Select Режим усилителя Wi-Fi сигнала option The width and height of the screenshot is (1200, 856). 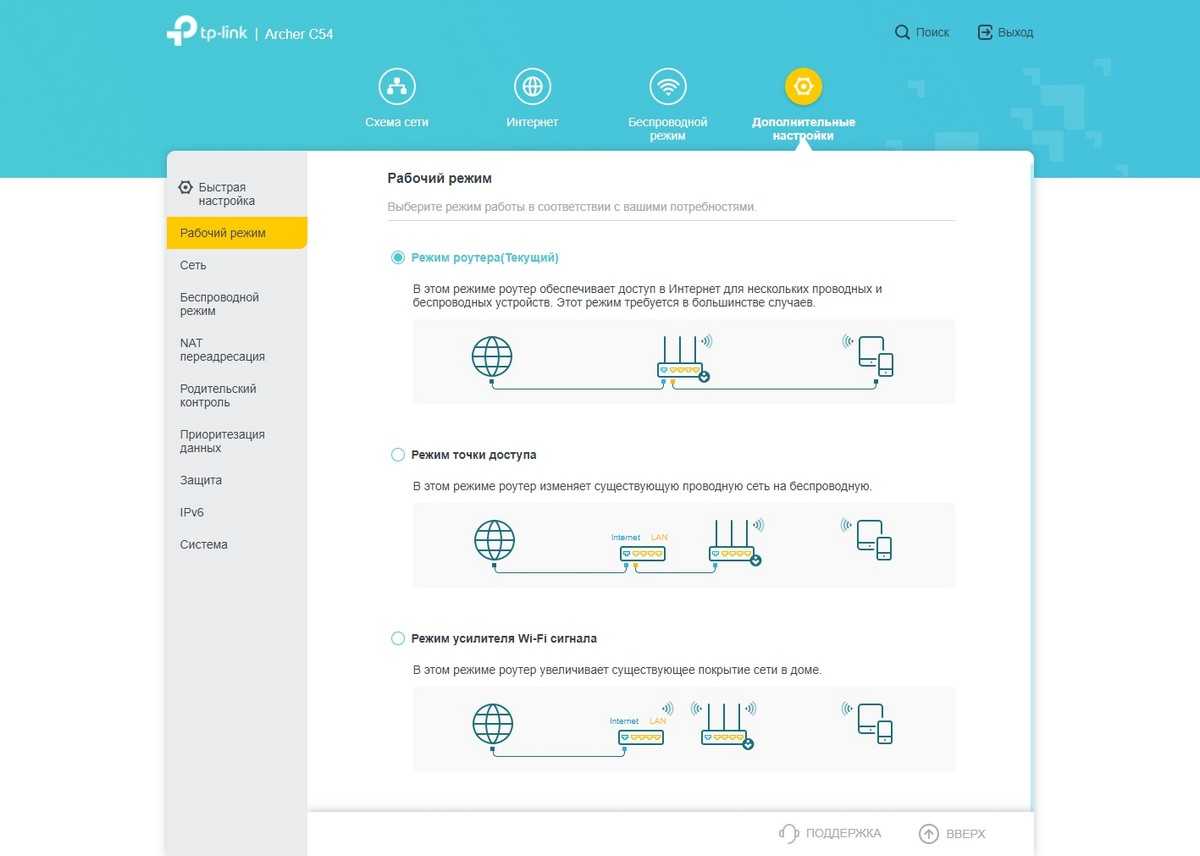pos(398,638)
